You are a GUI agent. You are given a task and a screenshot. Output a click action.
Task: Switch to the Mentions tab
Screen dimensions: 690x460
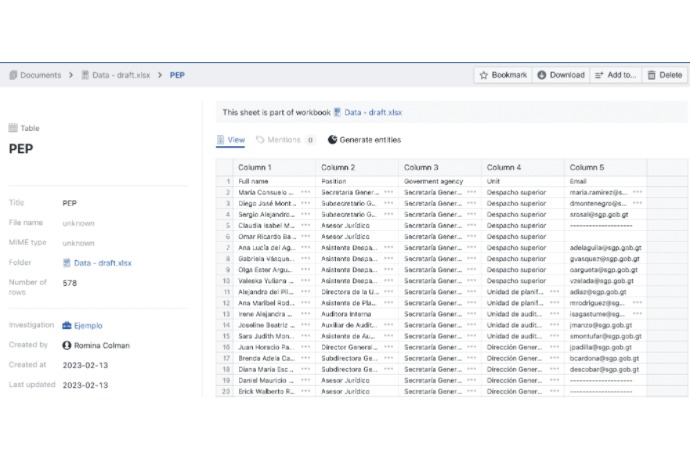coord(284,140)
